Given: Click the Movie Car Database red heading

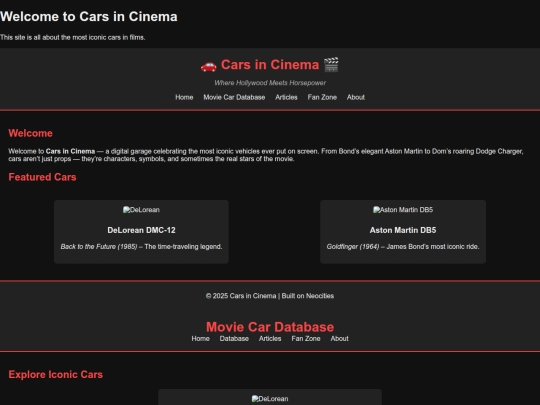Looking at the screenshot, I should click(270, 327).
